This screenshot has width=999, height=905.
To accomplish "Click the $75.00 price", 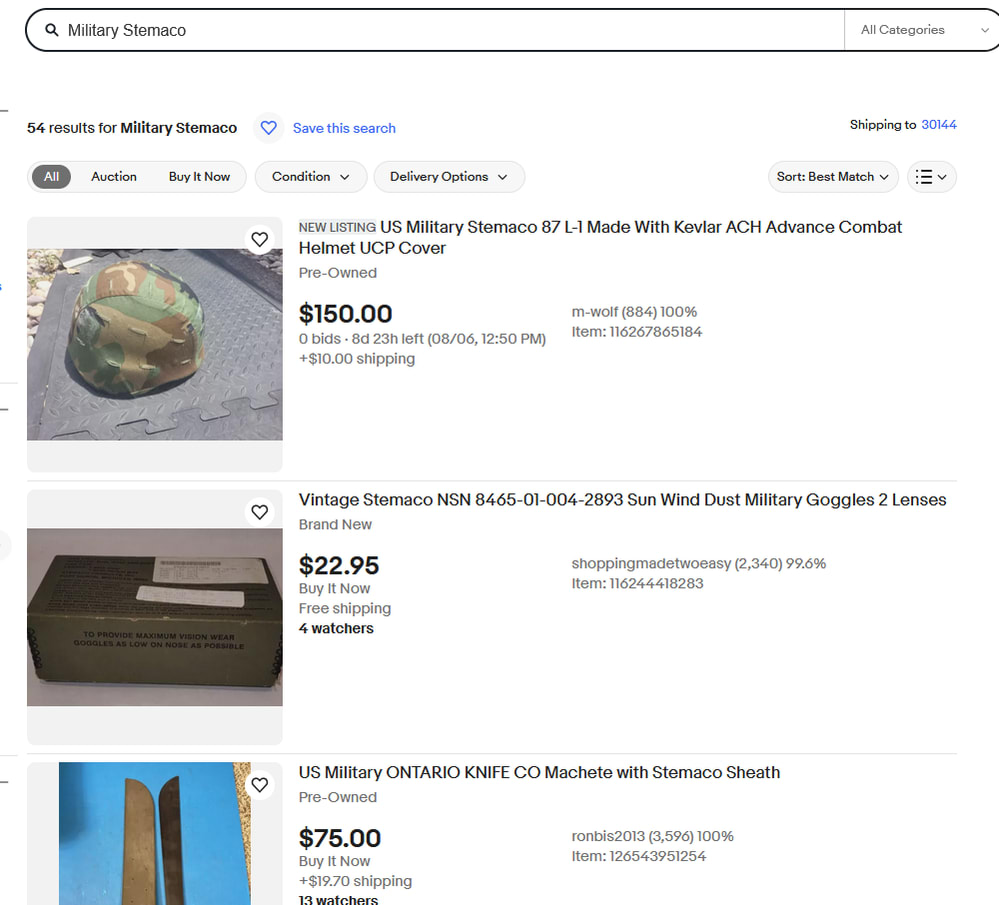I will pos(340,838).
